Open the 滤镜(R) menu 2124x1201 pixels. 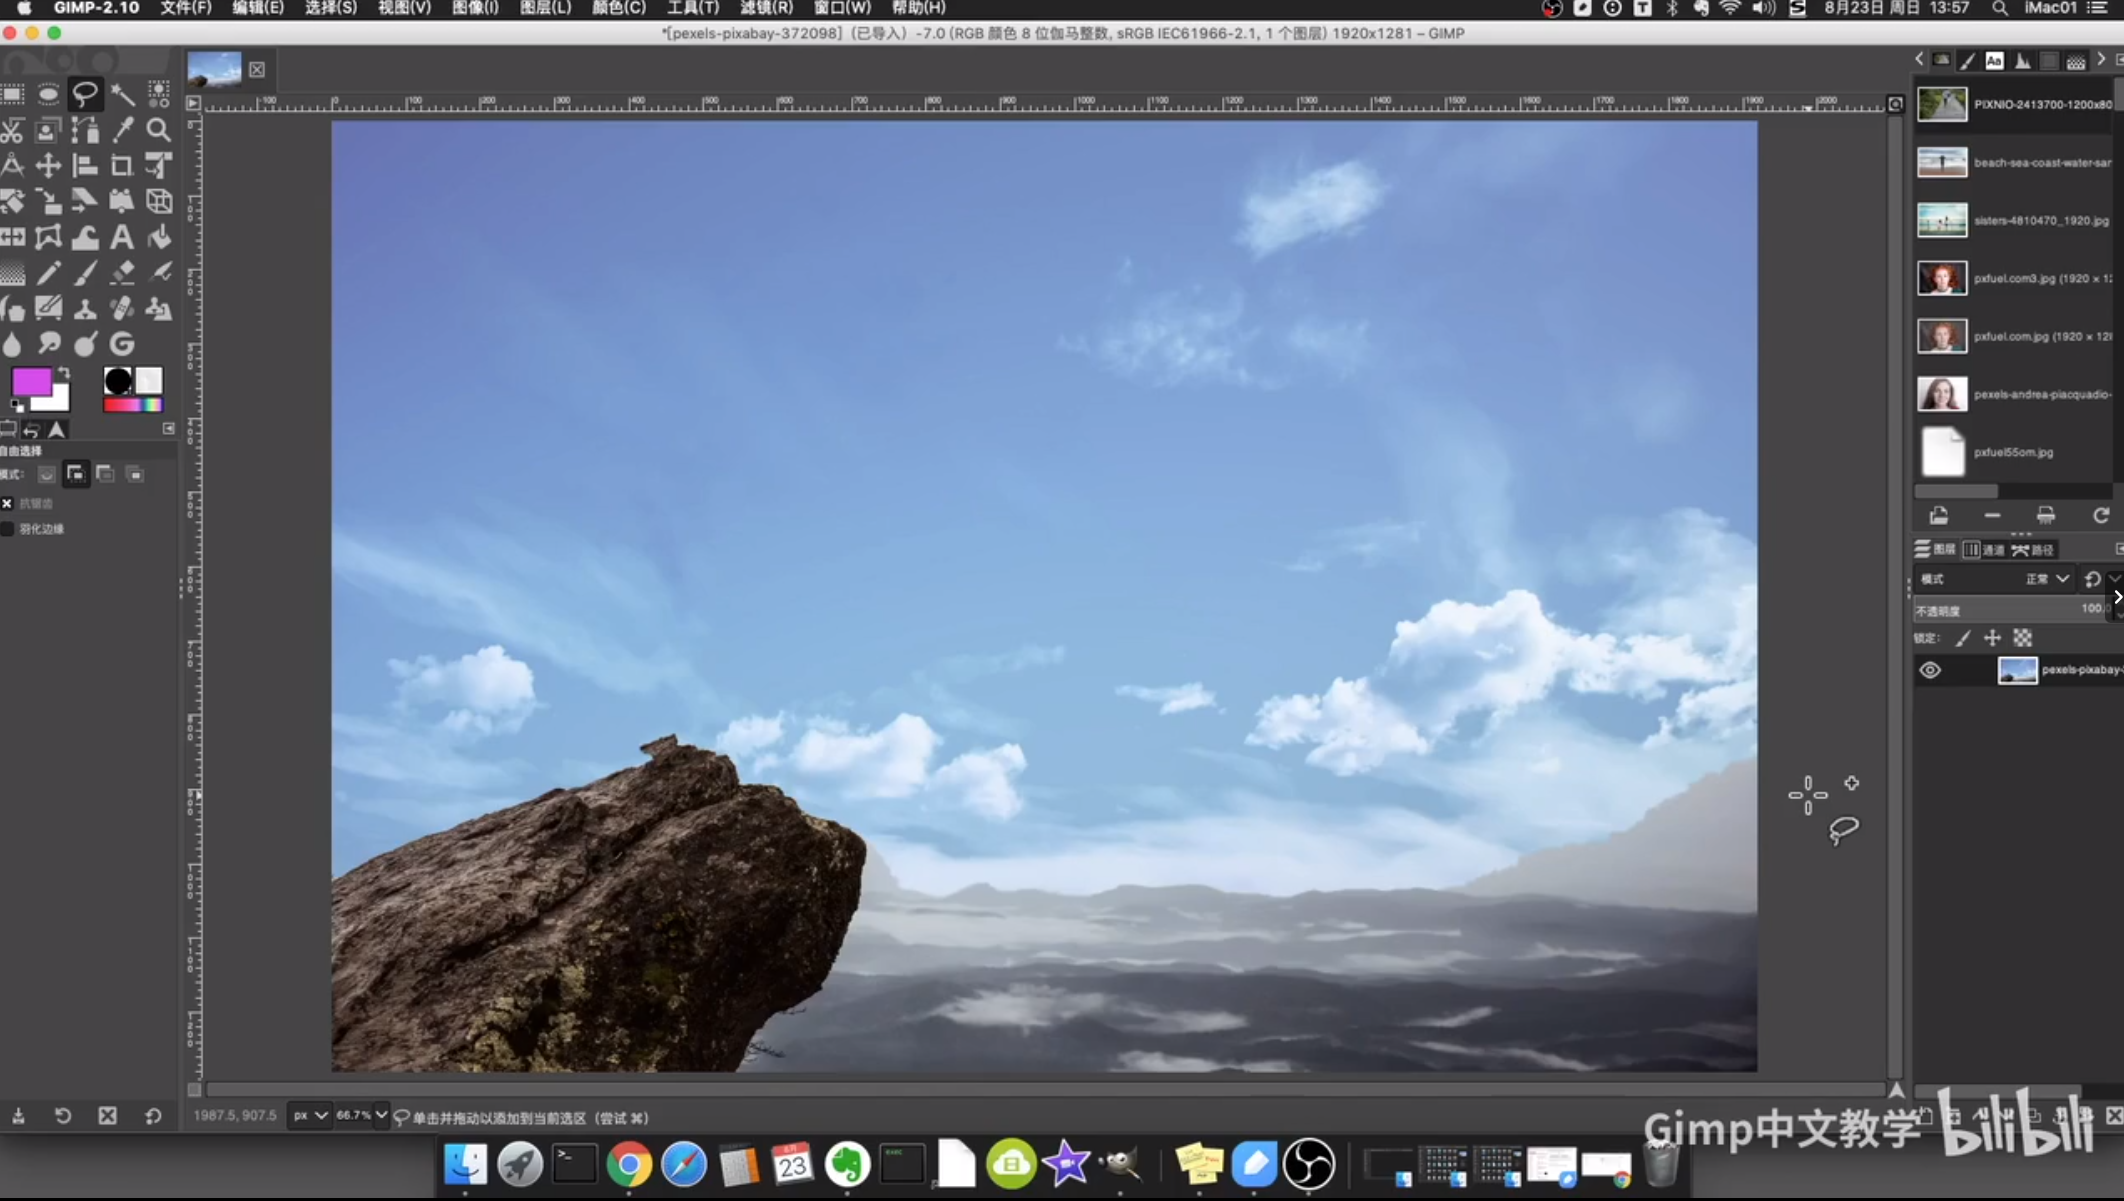tap(766, 8)
